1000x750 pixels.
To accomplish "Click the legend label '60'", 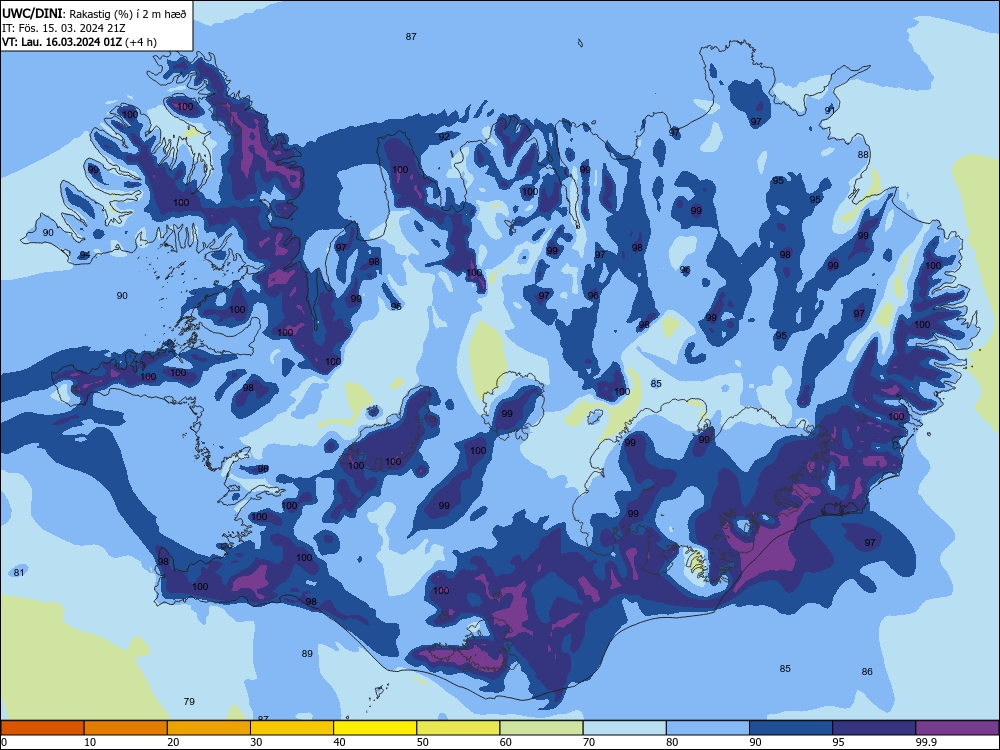I will tap(506, 742).
